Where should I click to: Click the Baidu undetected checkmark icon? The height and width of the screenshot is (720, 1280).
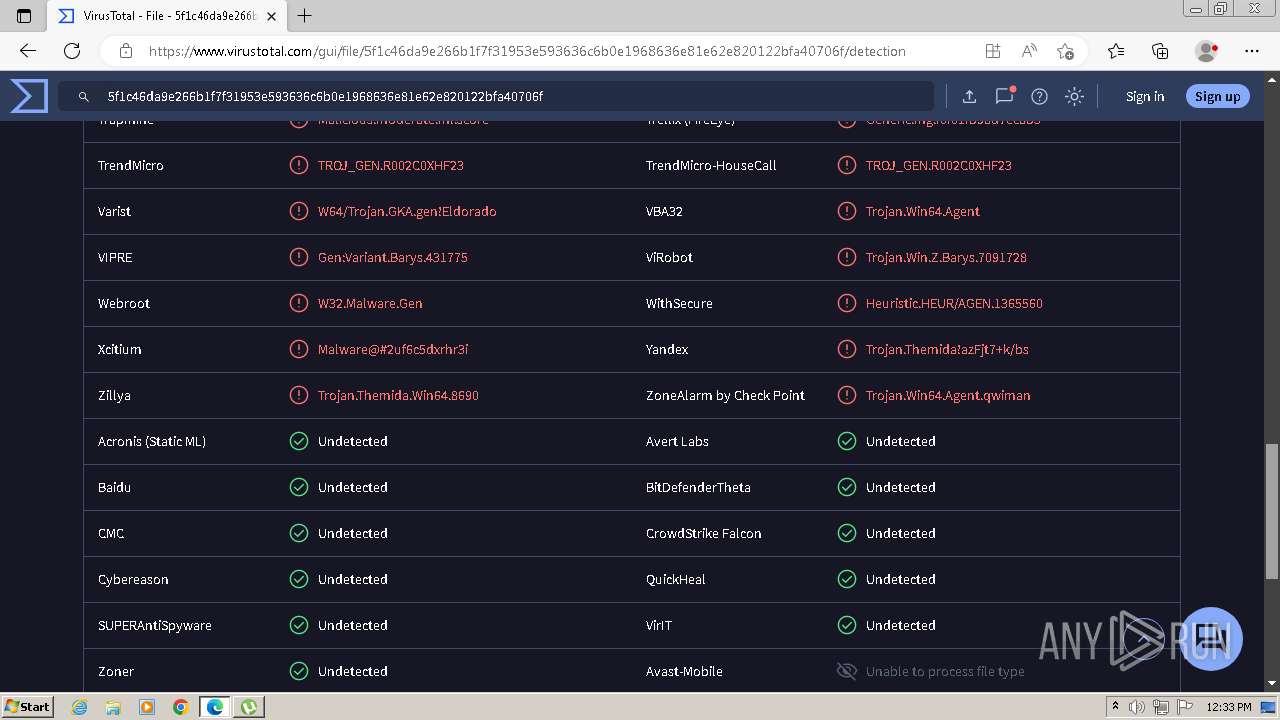click(299, 487)
